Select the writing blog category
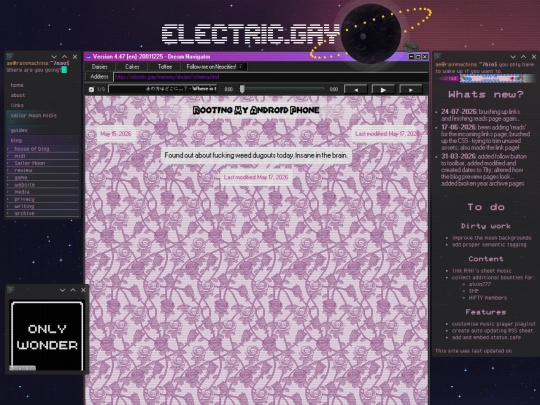Image resolution: width=540 pixels, height=405 pixels. 24,206
